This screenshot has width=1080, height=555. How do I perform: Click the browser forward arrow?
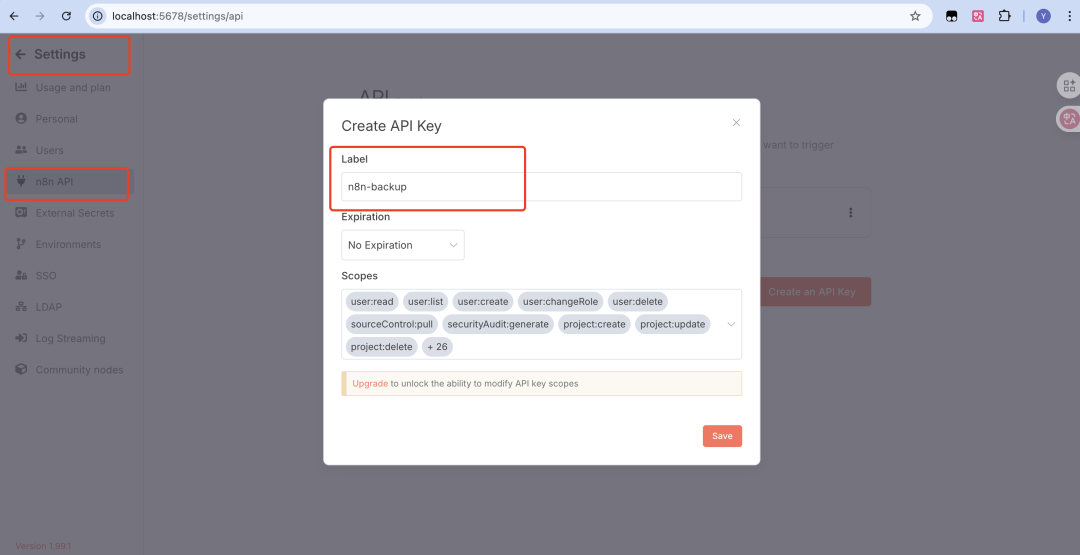[x=40, y=16]
